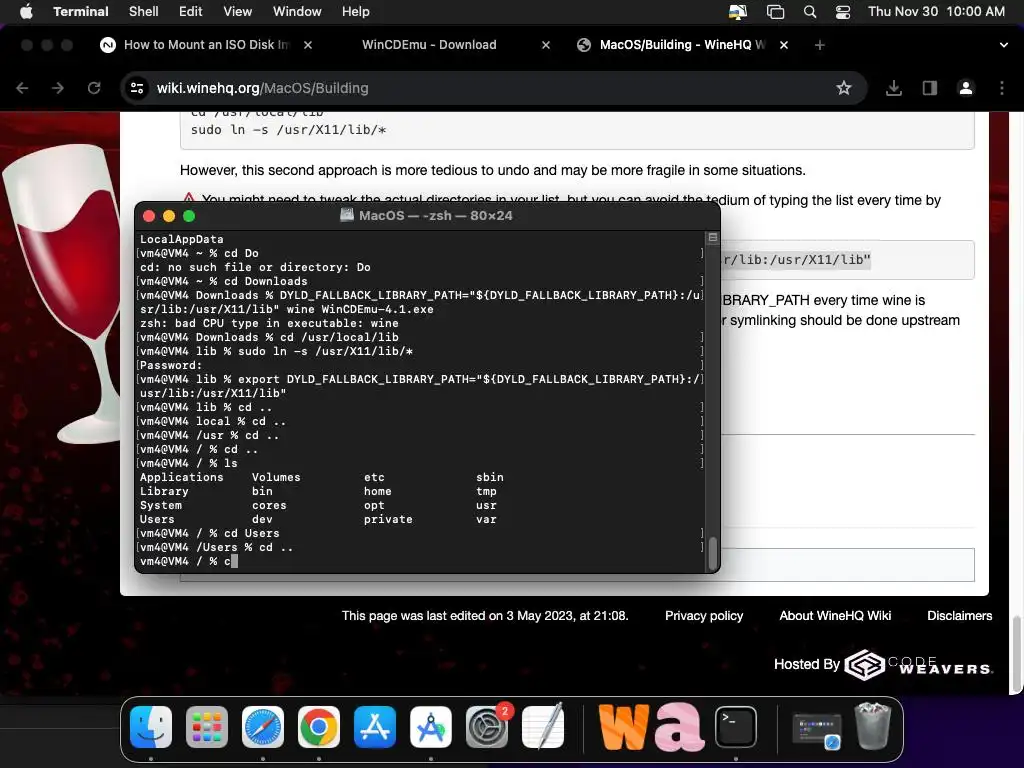Close the MacOS/Building WineHQ tab
The width and height of the screenshot is (1024, 768).
784,44
